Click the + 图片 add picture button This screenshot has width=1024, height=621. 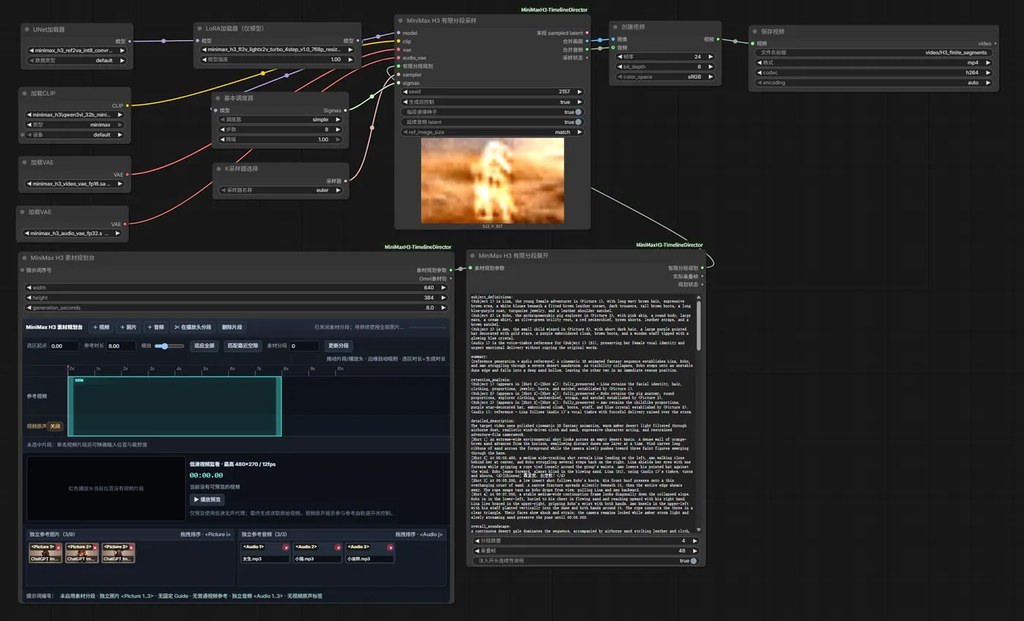click(129, 327)
